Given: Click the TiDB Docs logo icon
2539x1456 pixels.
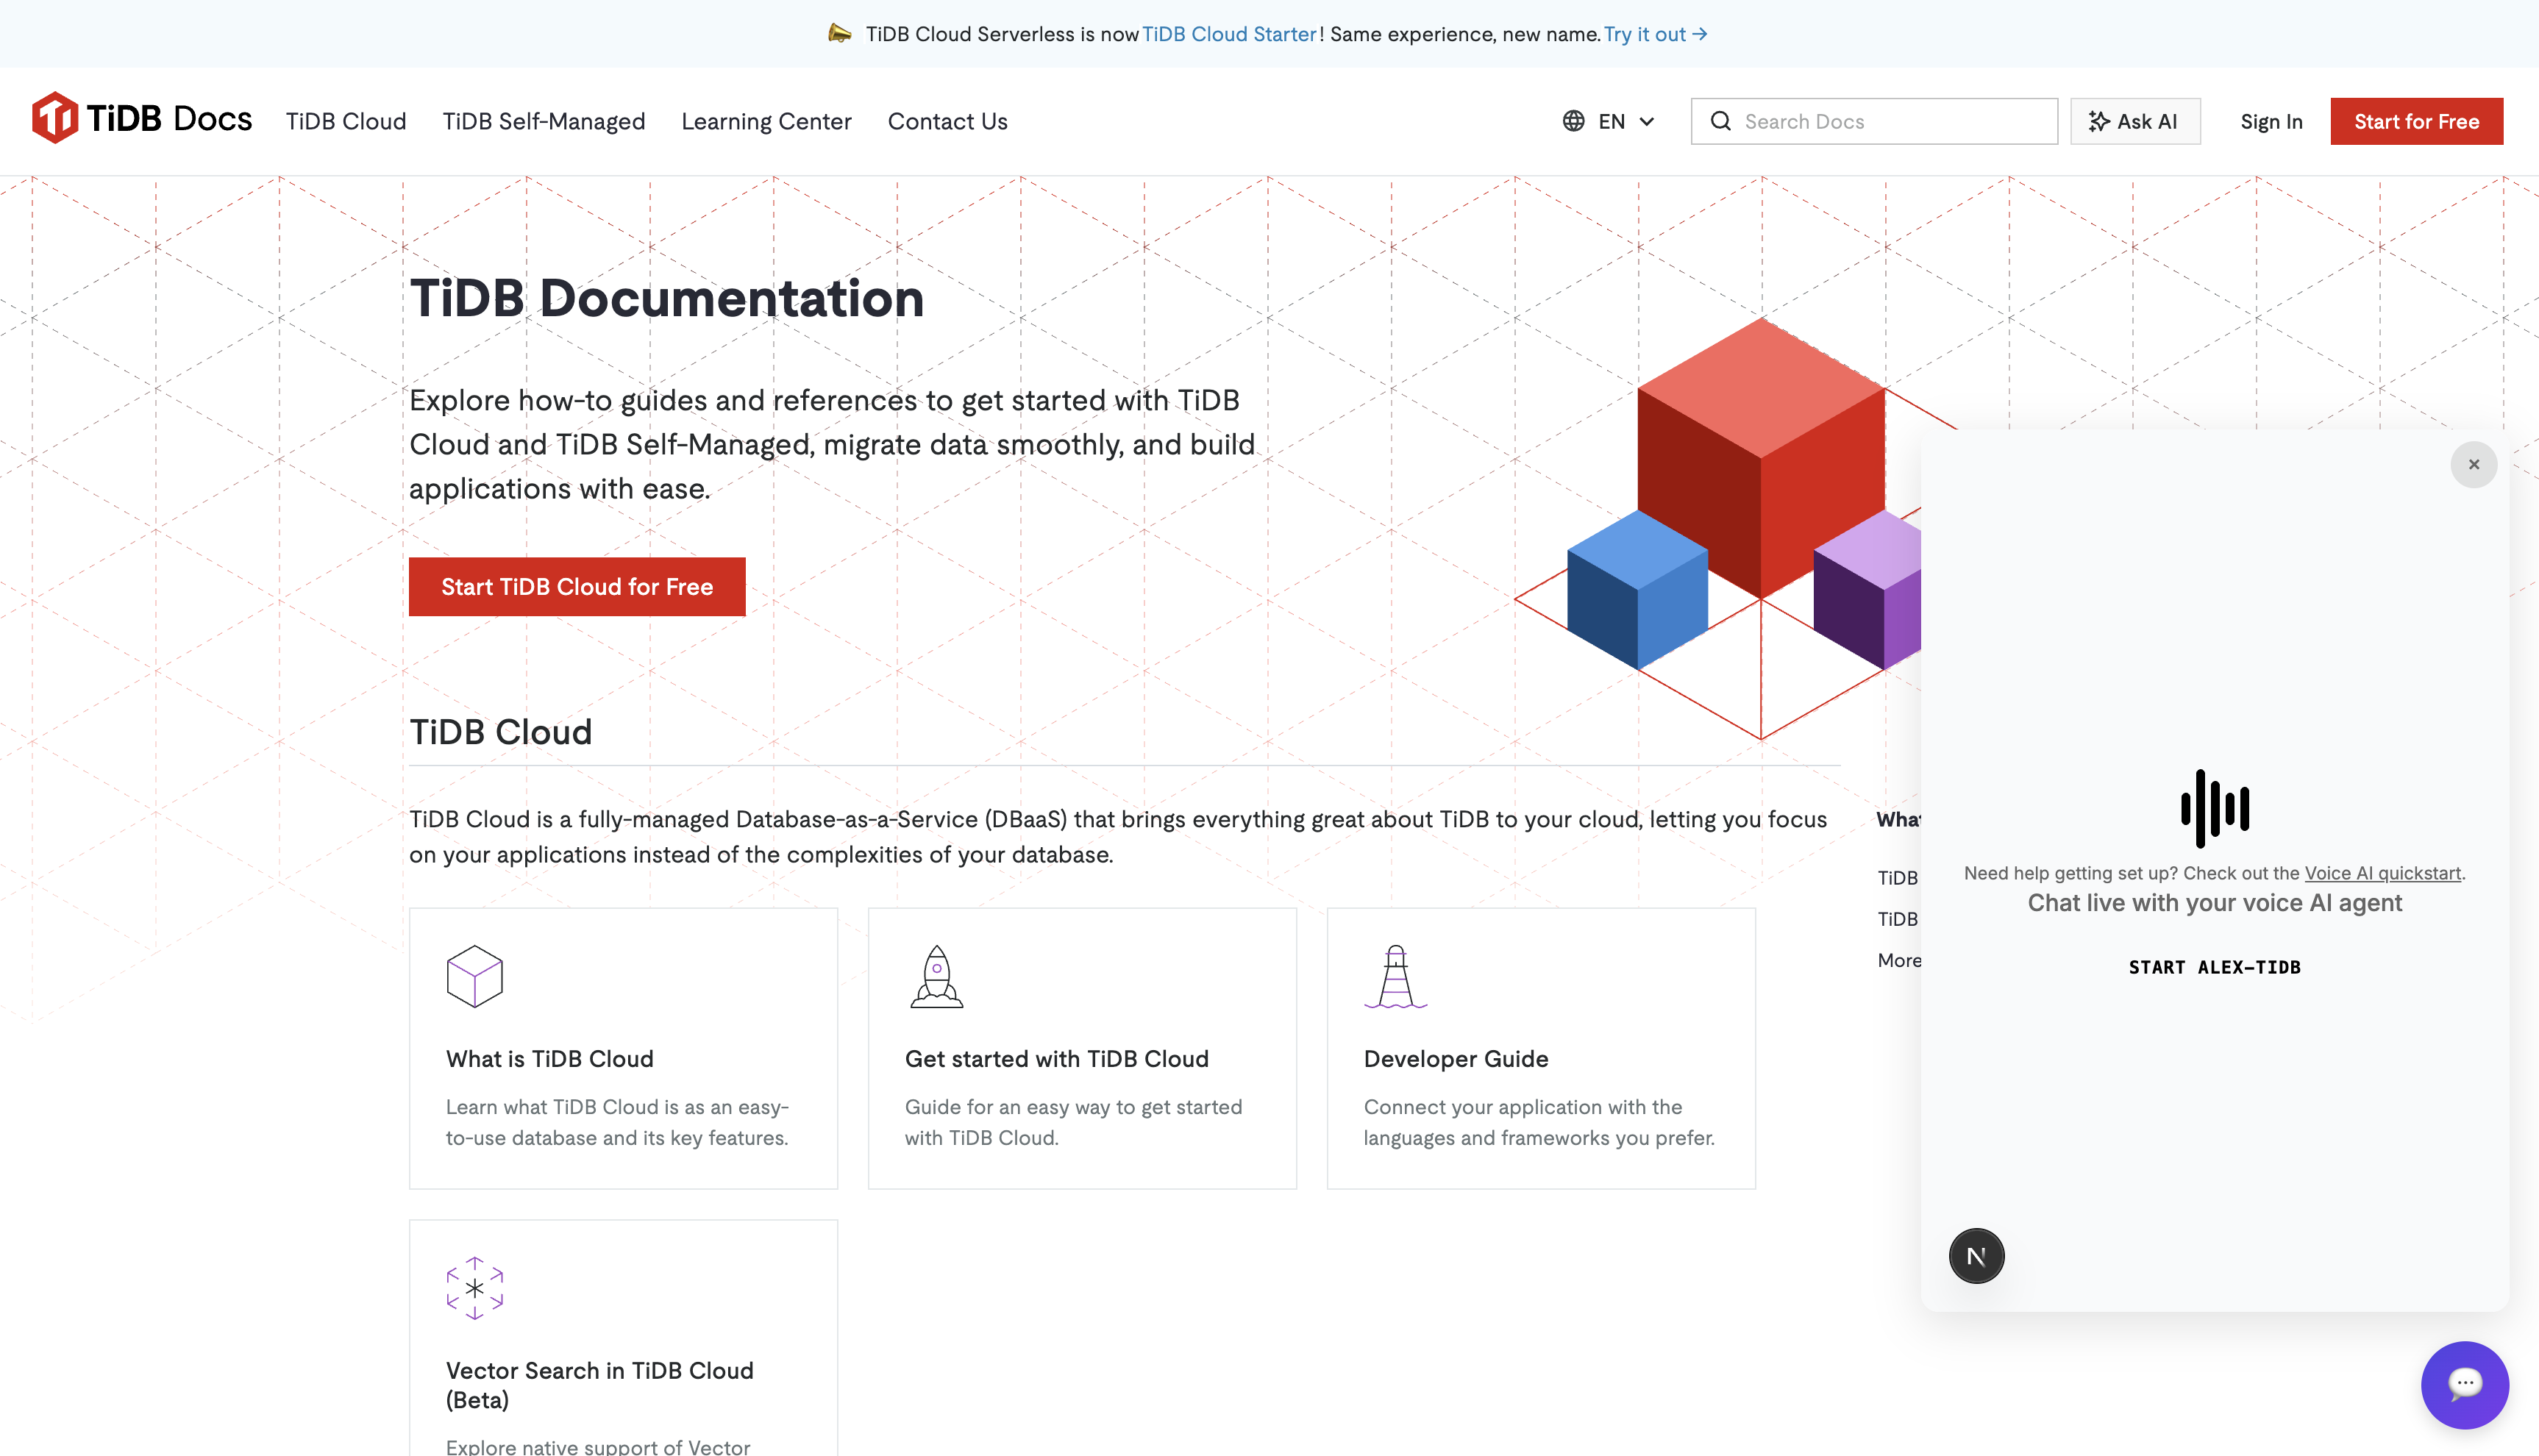Looking at the screenshot, I should coord(54,118).
